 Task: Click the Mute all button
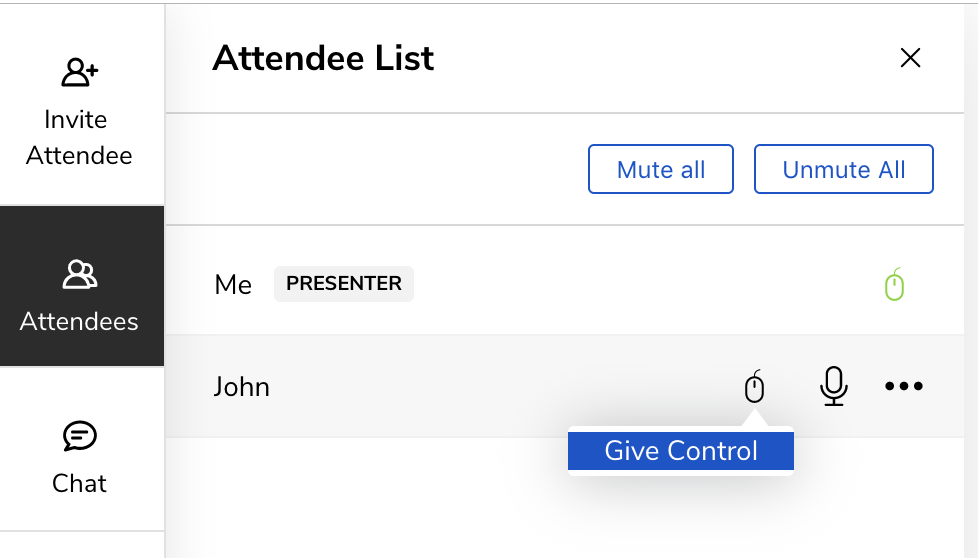click(x=661, y=170)
